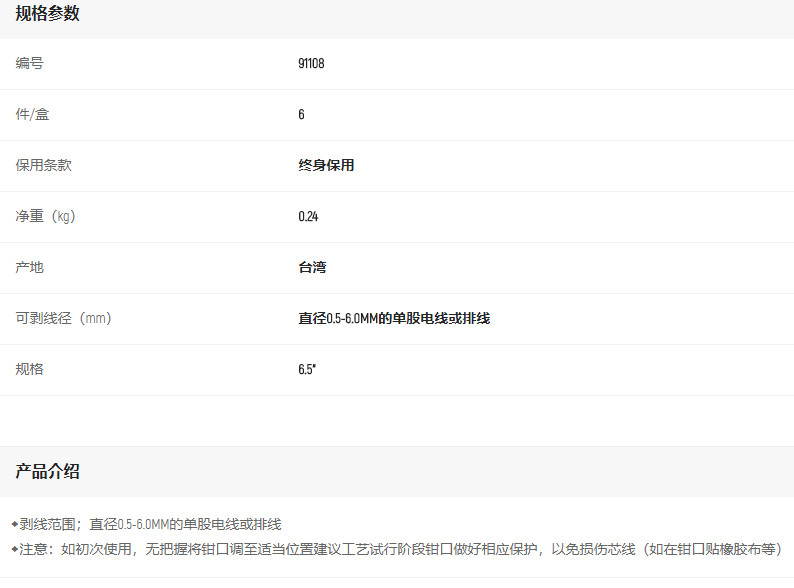Select the 件/盒 value 6
This screenshot has width=794, height=588.
[301, 115]
